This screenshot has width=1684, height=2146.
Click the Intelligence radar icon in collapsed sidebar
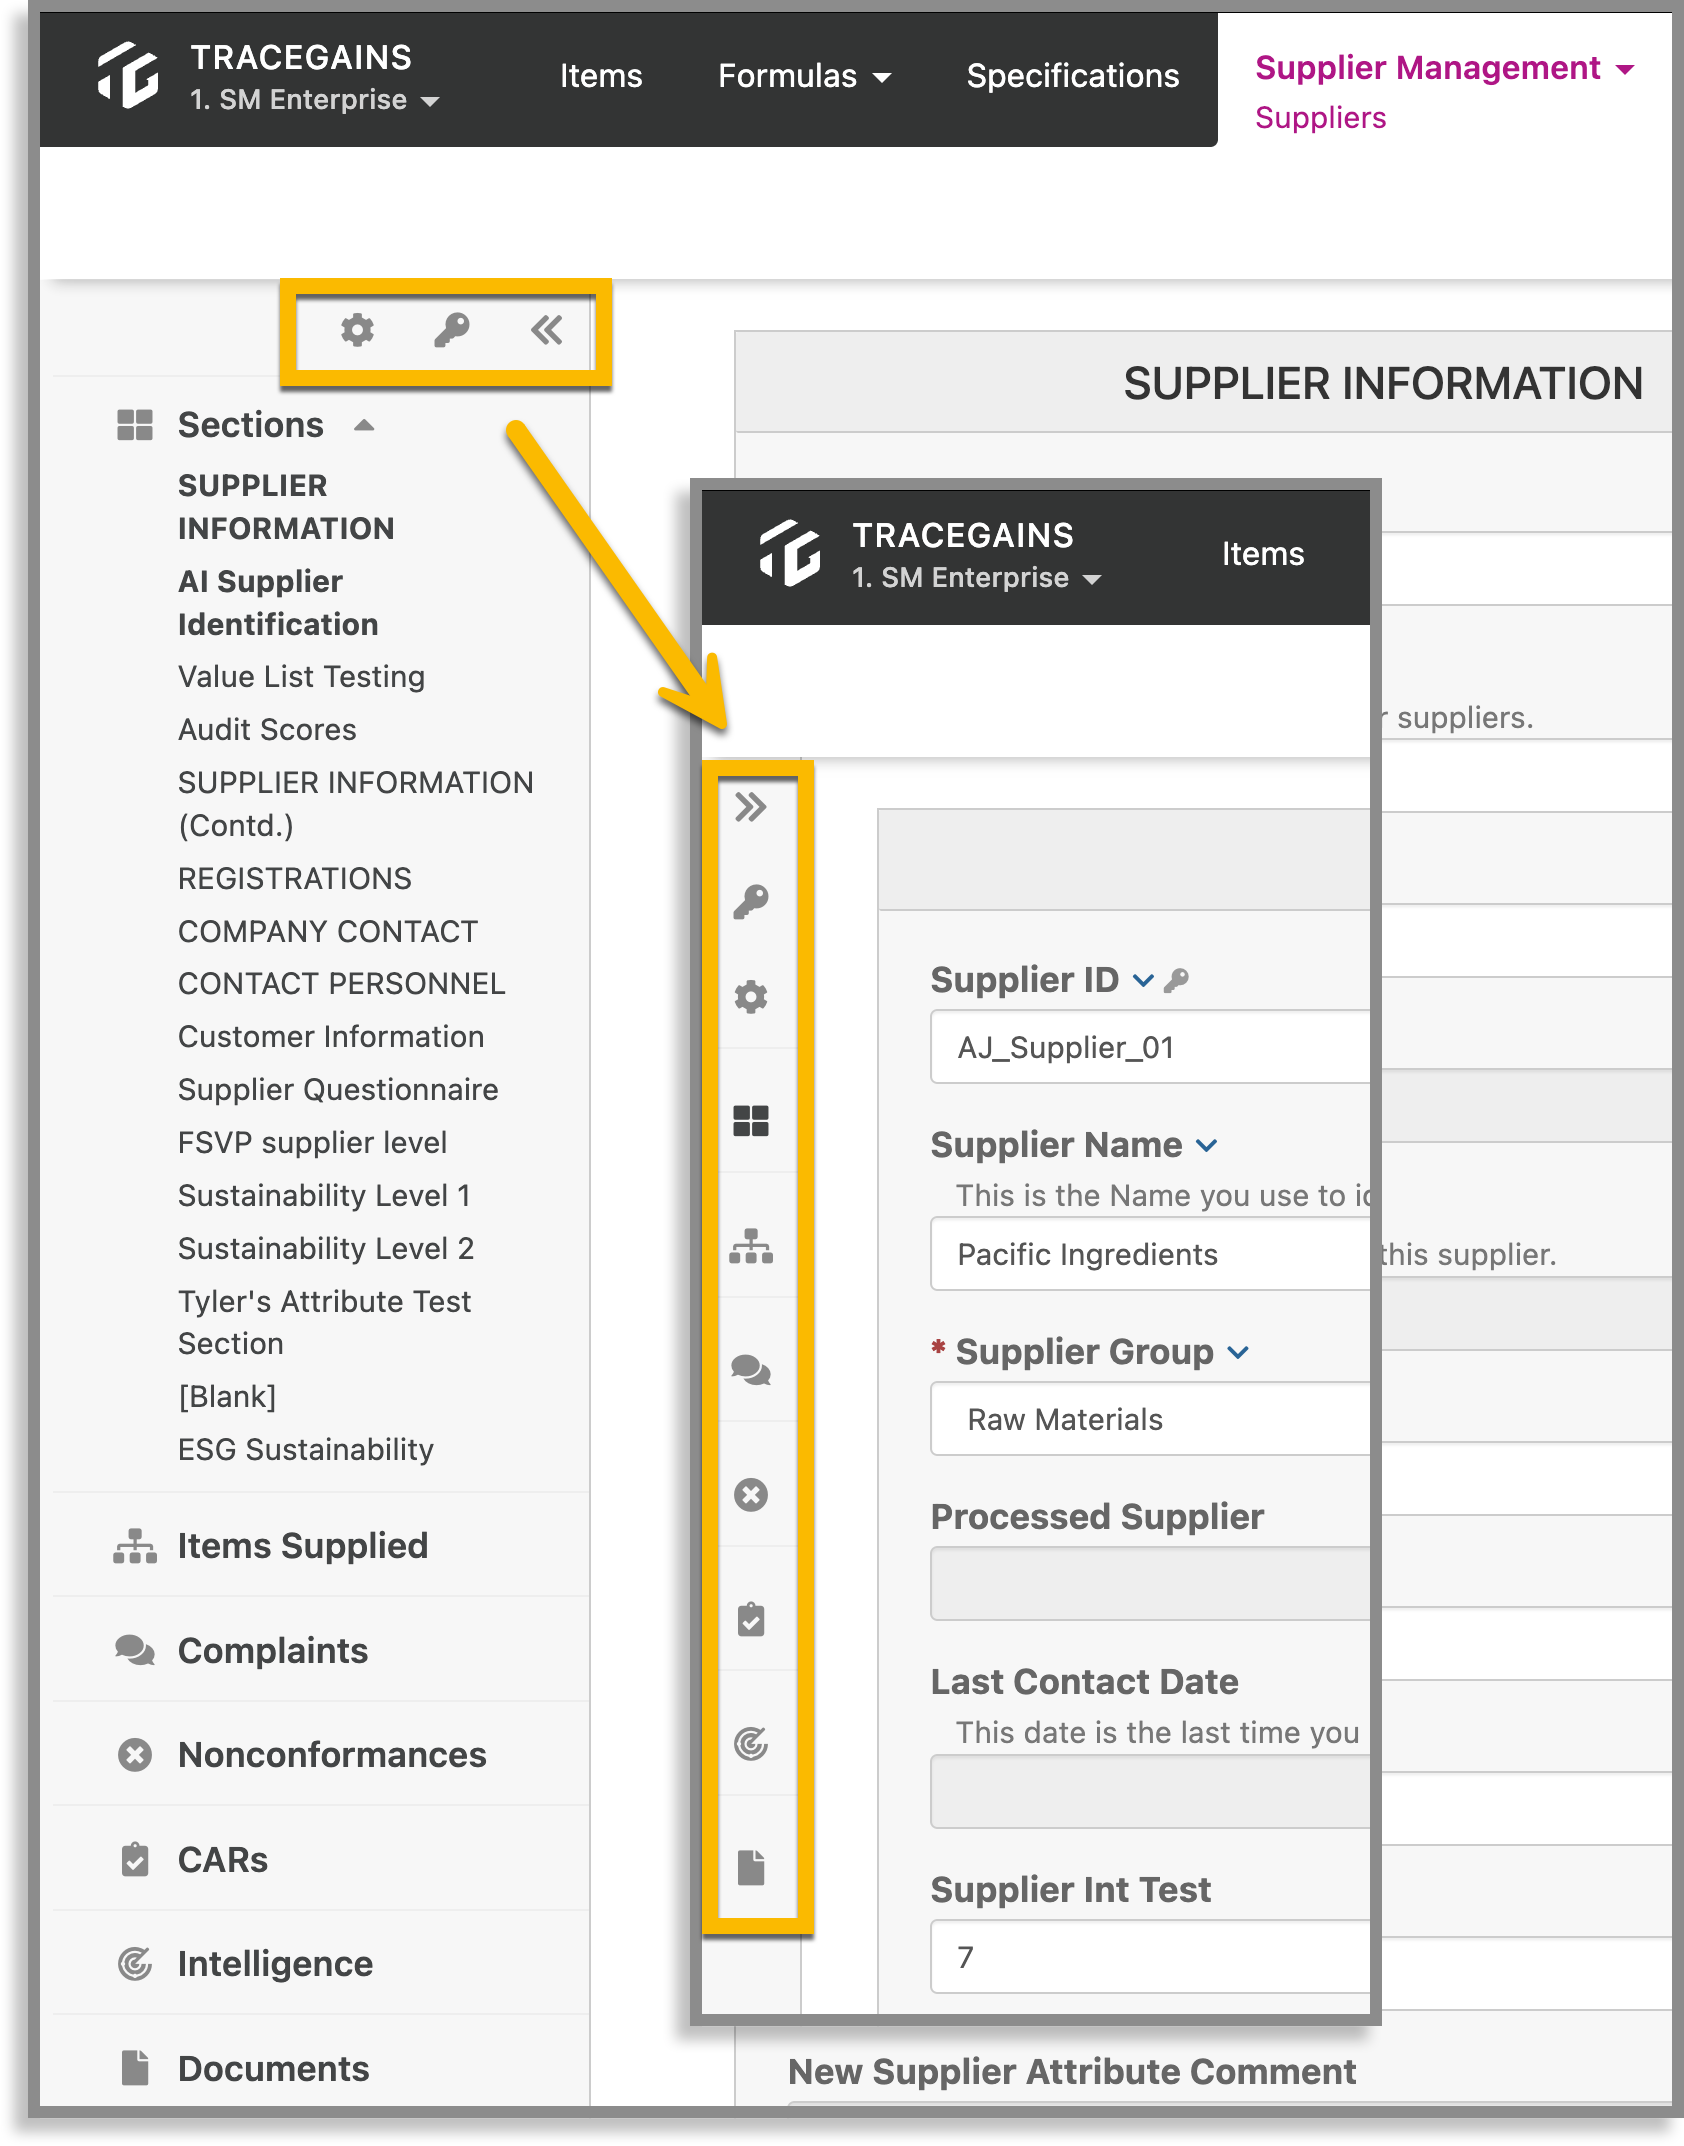[x=751, y=1744]
